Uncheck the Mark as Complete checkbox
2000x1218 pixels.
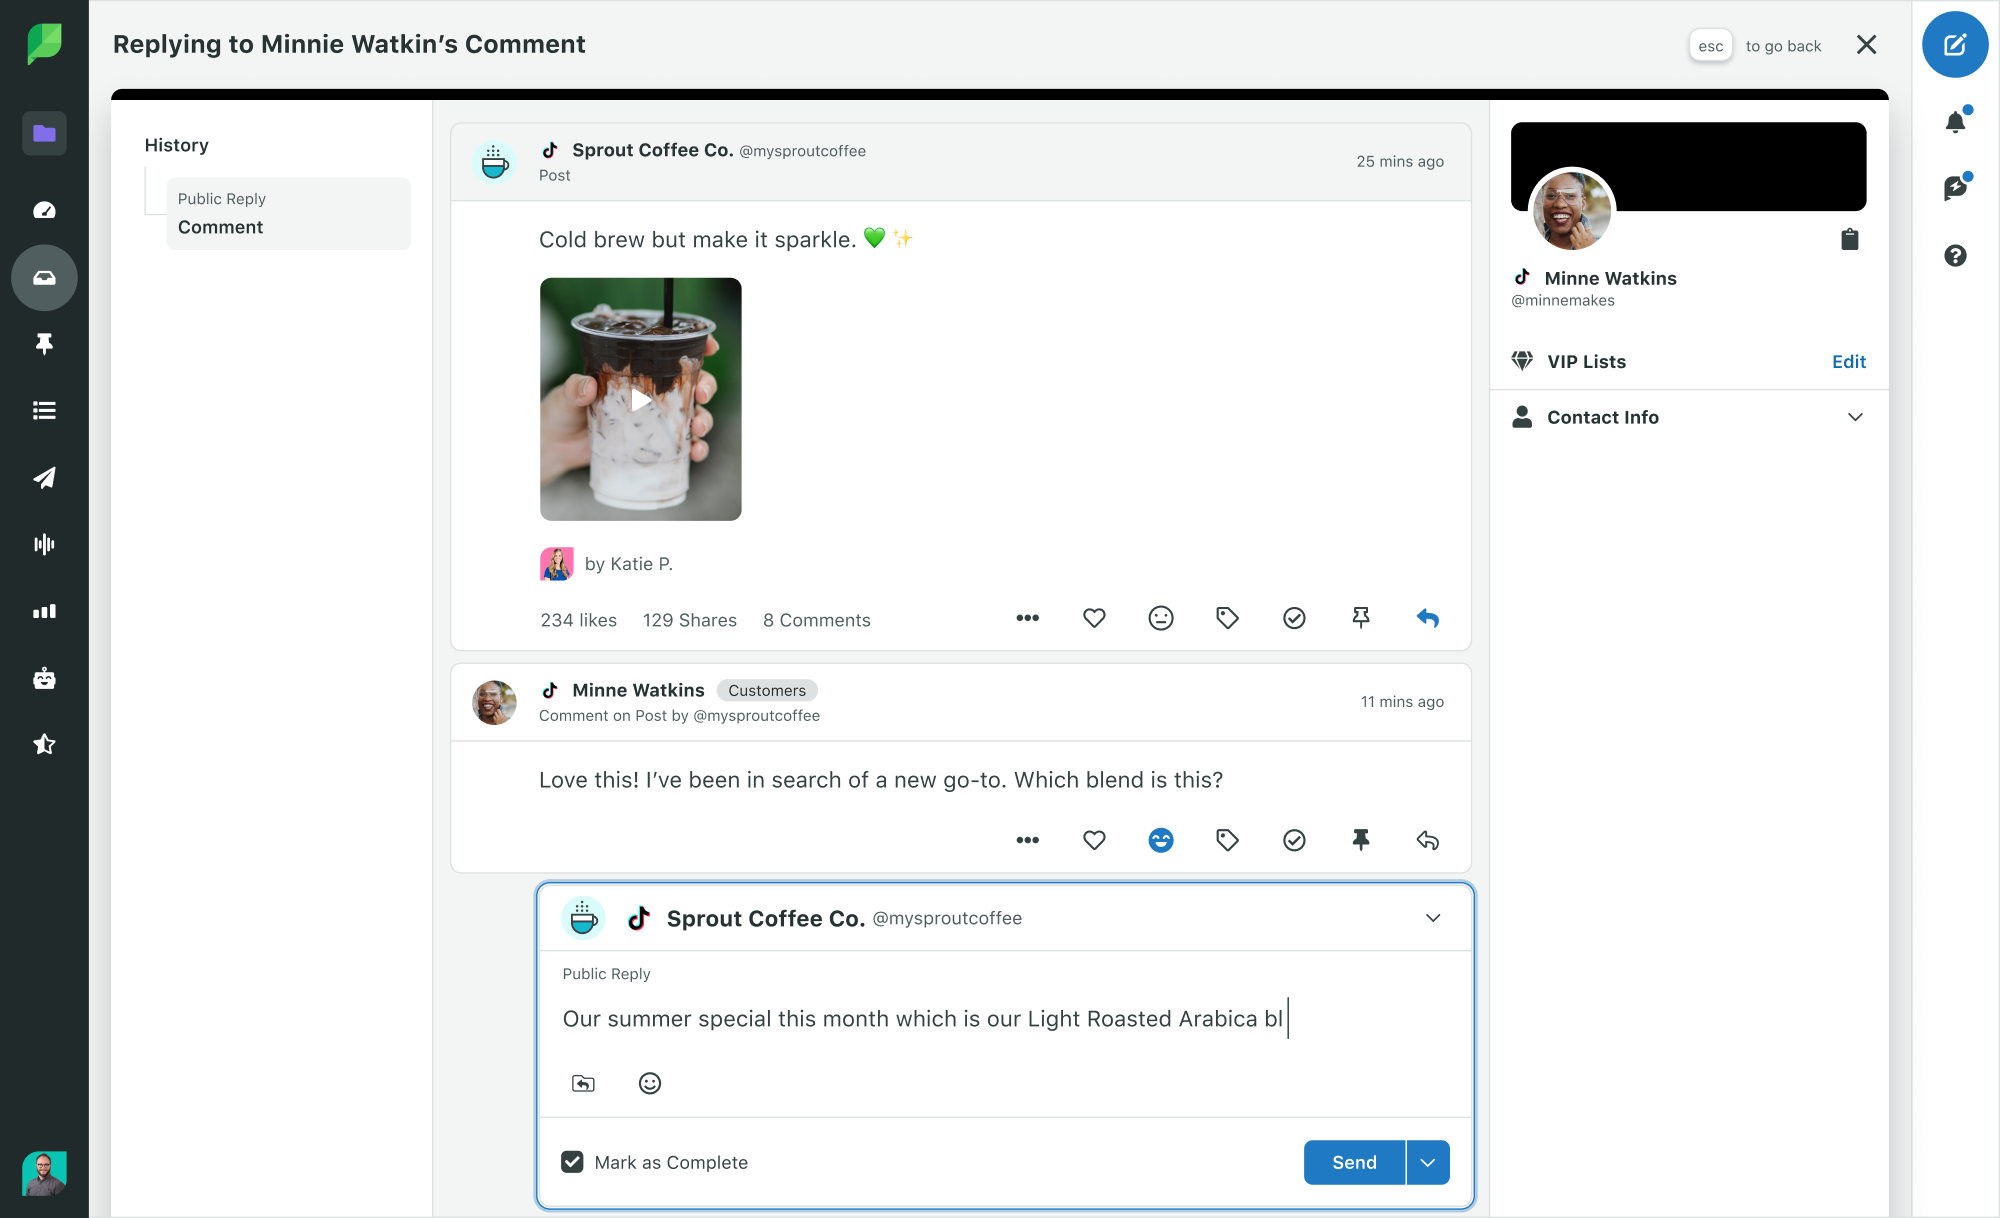tap(572, 1162)
